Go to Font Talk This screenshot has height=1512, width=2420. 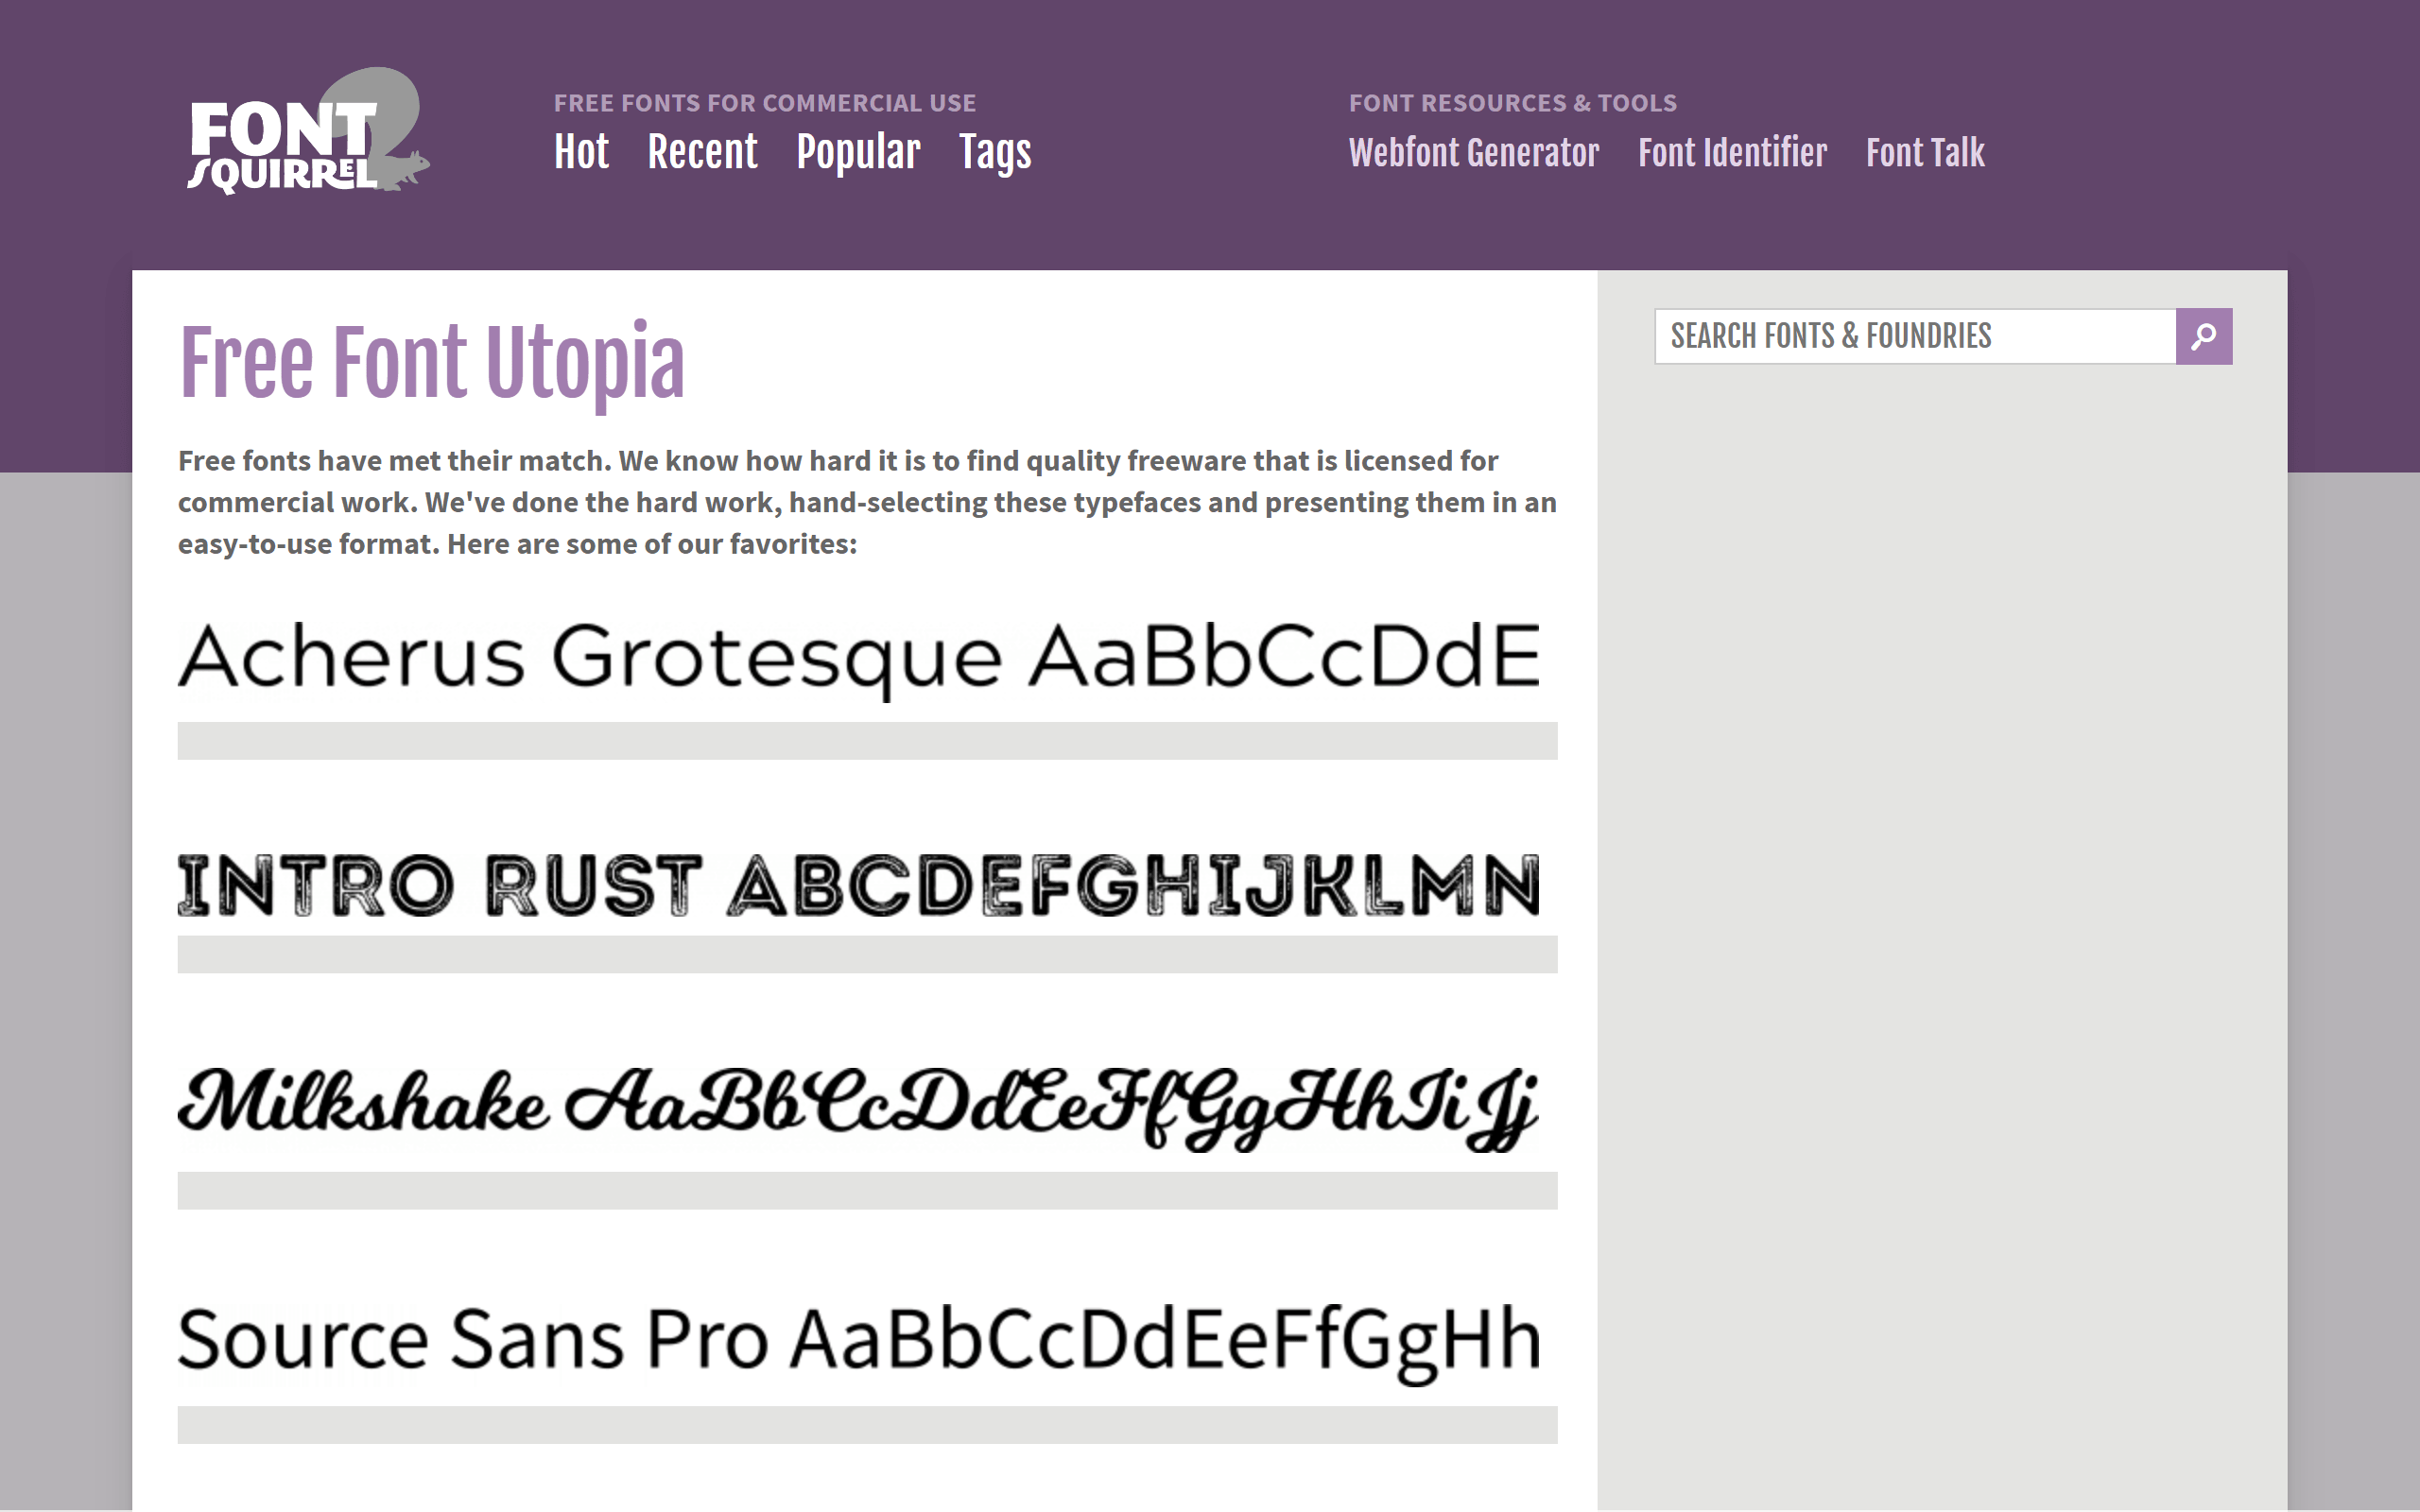(x=1925, y=153)
